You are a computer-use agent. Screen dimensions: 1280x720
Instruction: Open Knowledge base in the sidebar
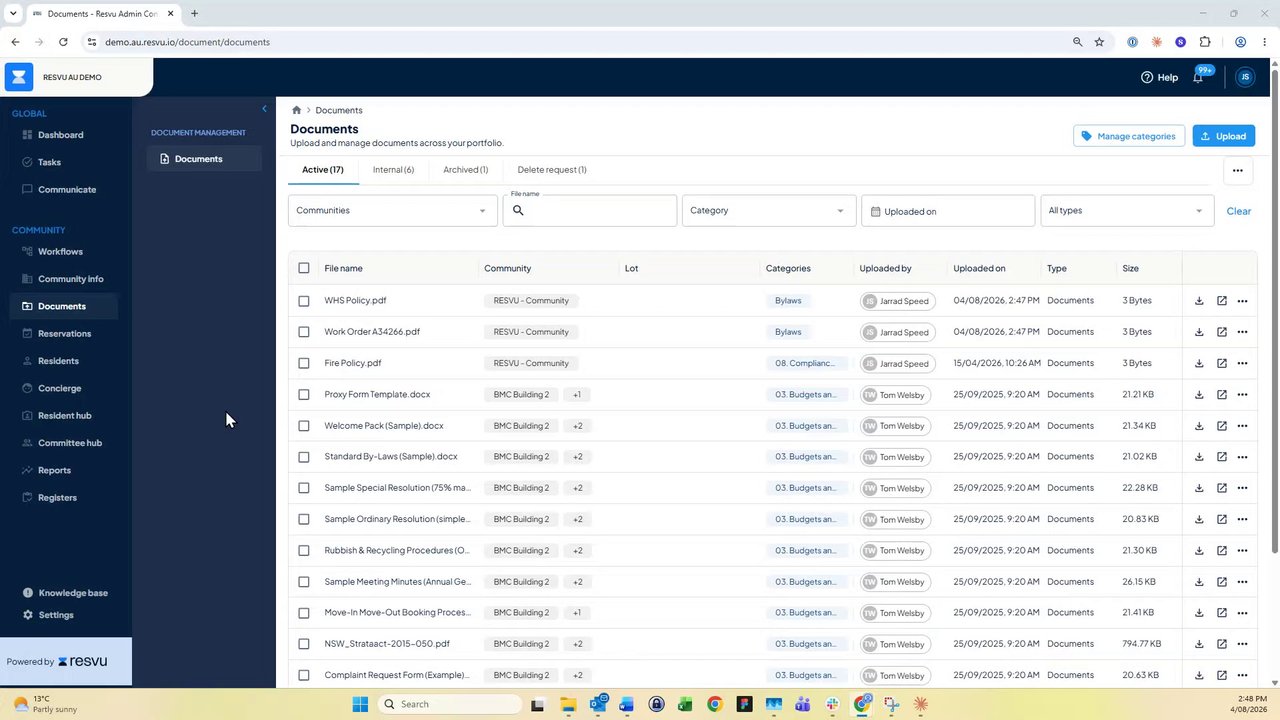click(72, 593)
